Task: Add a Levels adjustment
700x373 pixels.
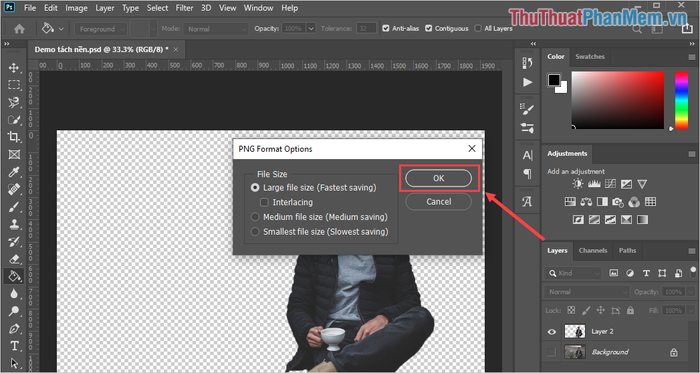Action: (594, 184)
